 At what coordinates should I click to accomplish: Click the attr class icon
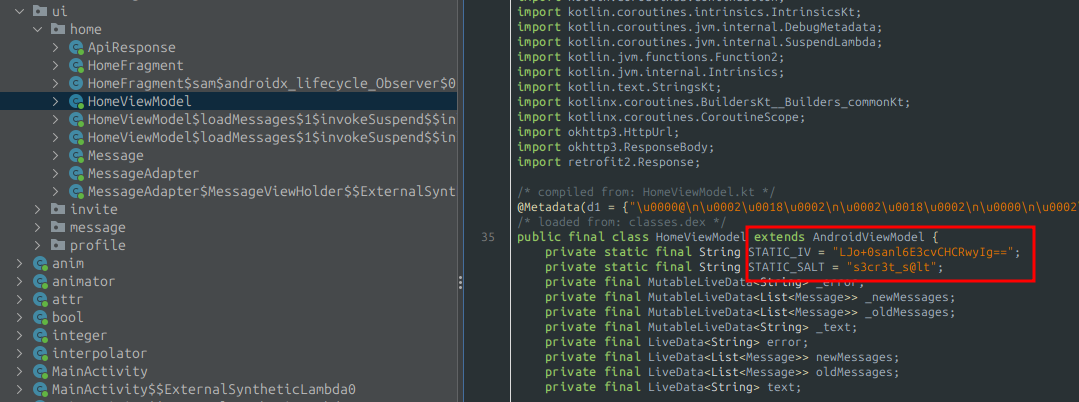[x=40, y=299]
